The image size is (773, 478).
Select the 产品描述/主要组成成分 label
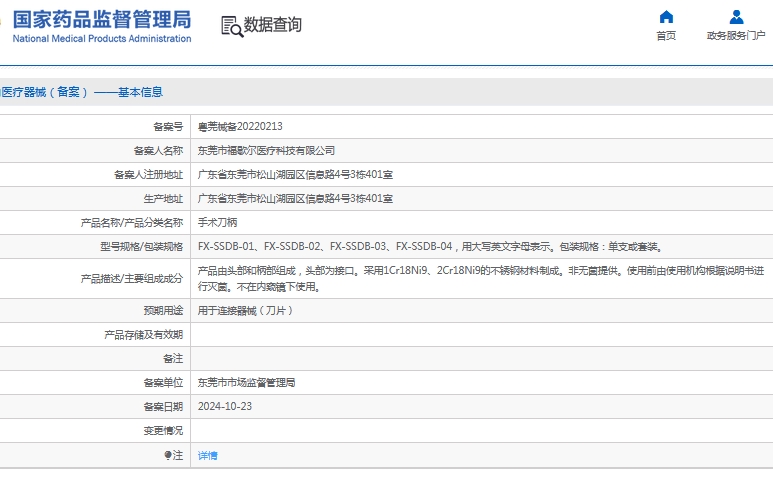pyautogui.click(x=132, y=279)
